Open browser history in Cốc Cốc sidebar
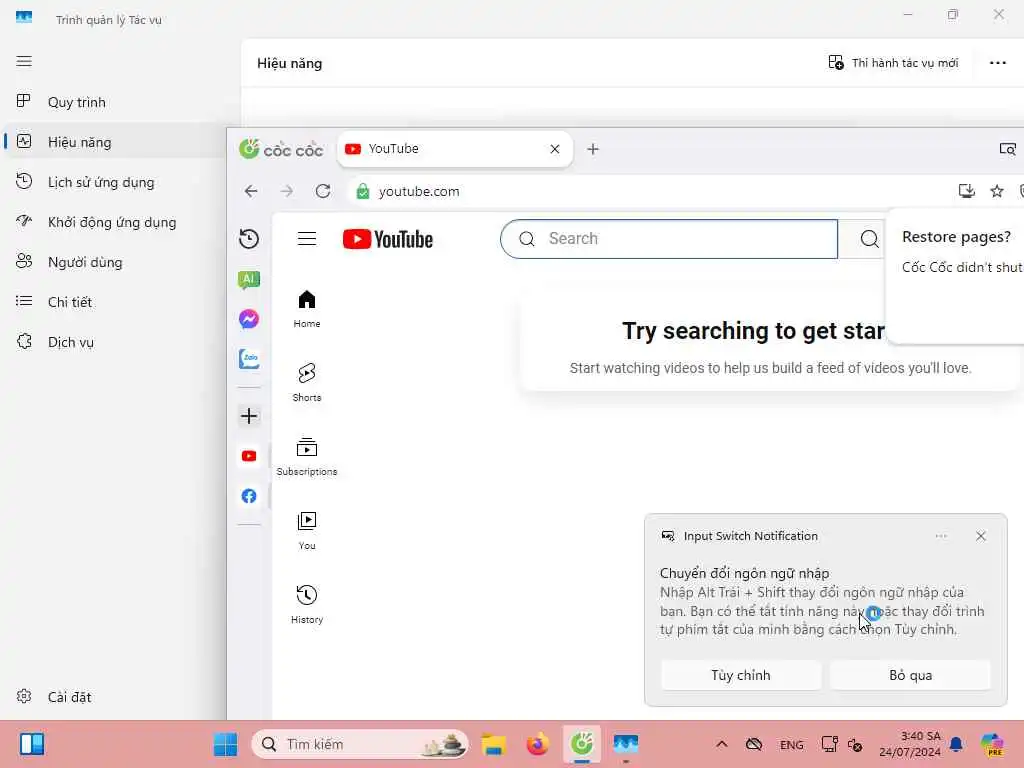The height and width of the screenshot is (768, 1024). tap(249, 239)
